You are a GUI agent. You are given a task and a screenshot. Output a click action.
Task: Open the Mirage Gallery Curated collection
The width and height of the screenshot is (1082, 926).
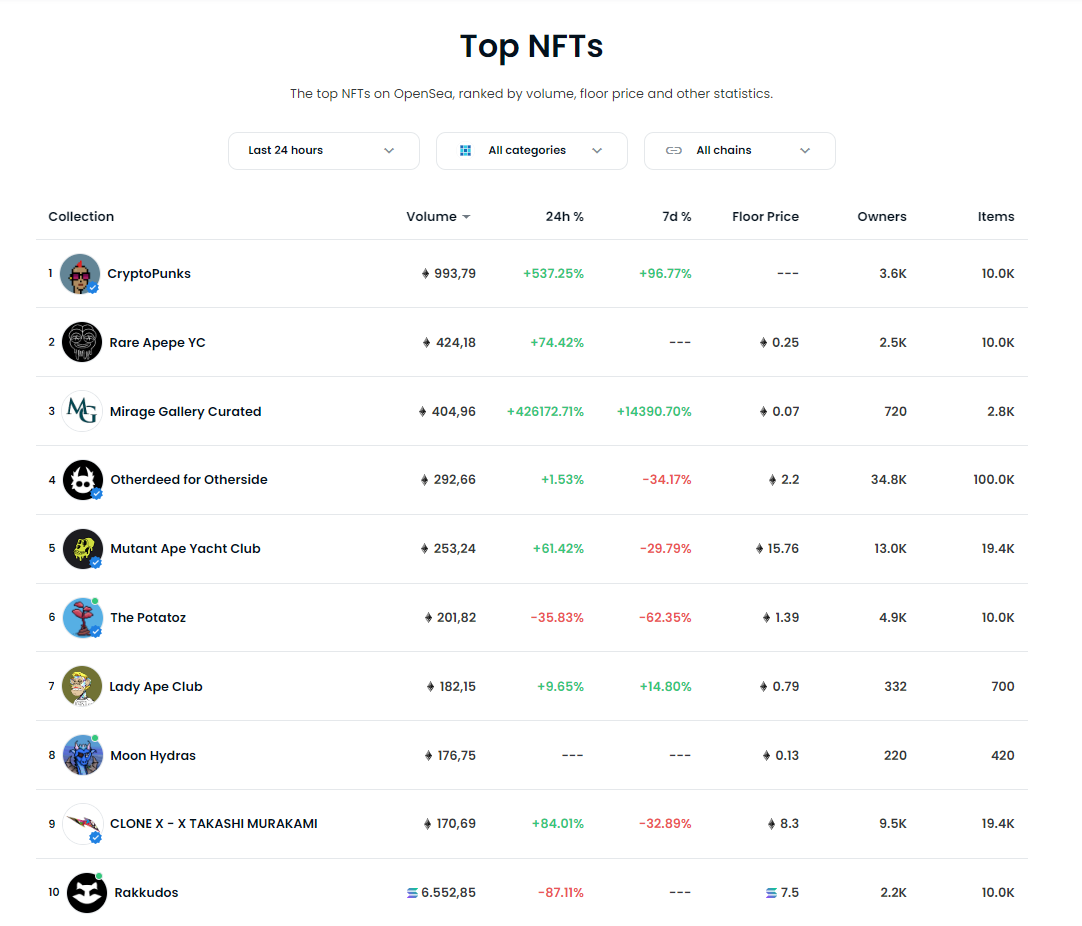click(186, 412)
